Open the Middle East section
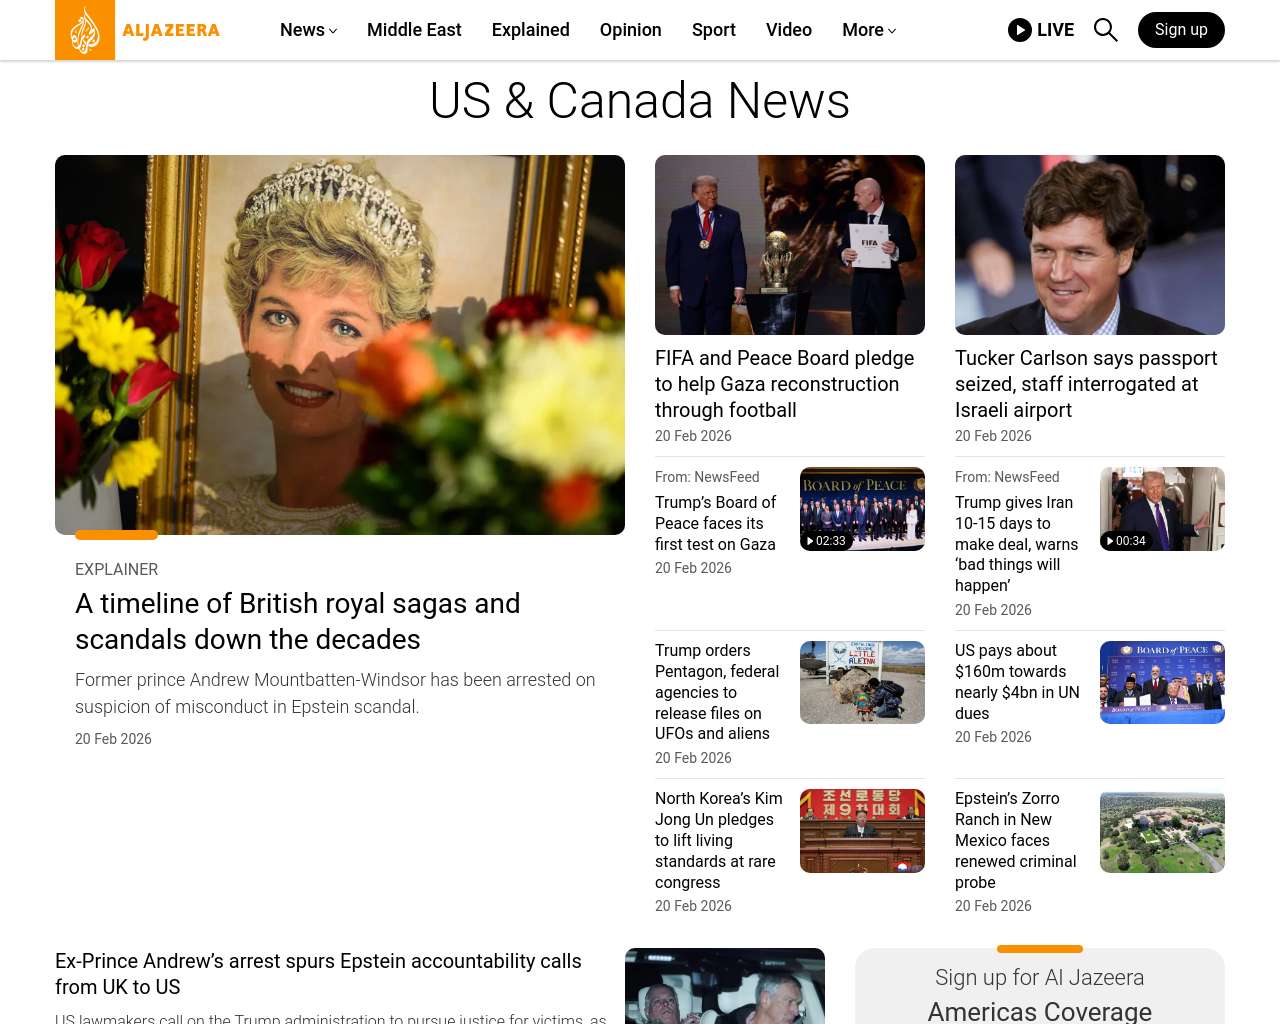 tap(414, 30)
